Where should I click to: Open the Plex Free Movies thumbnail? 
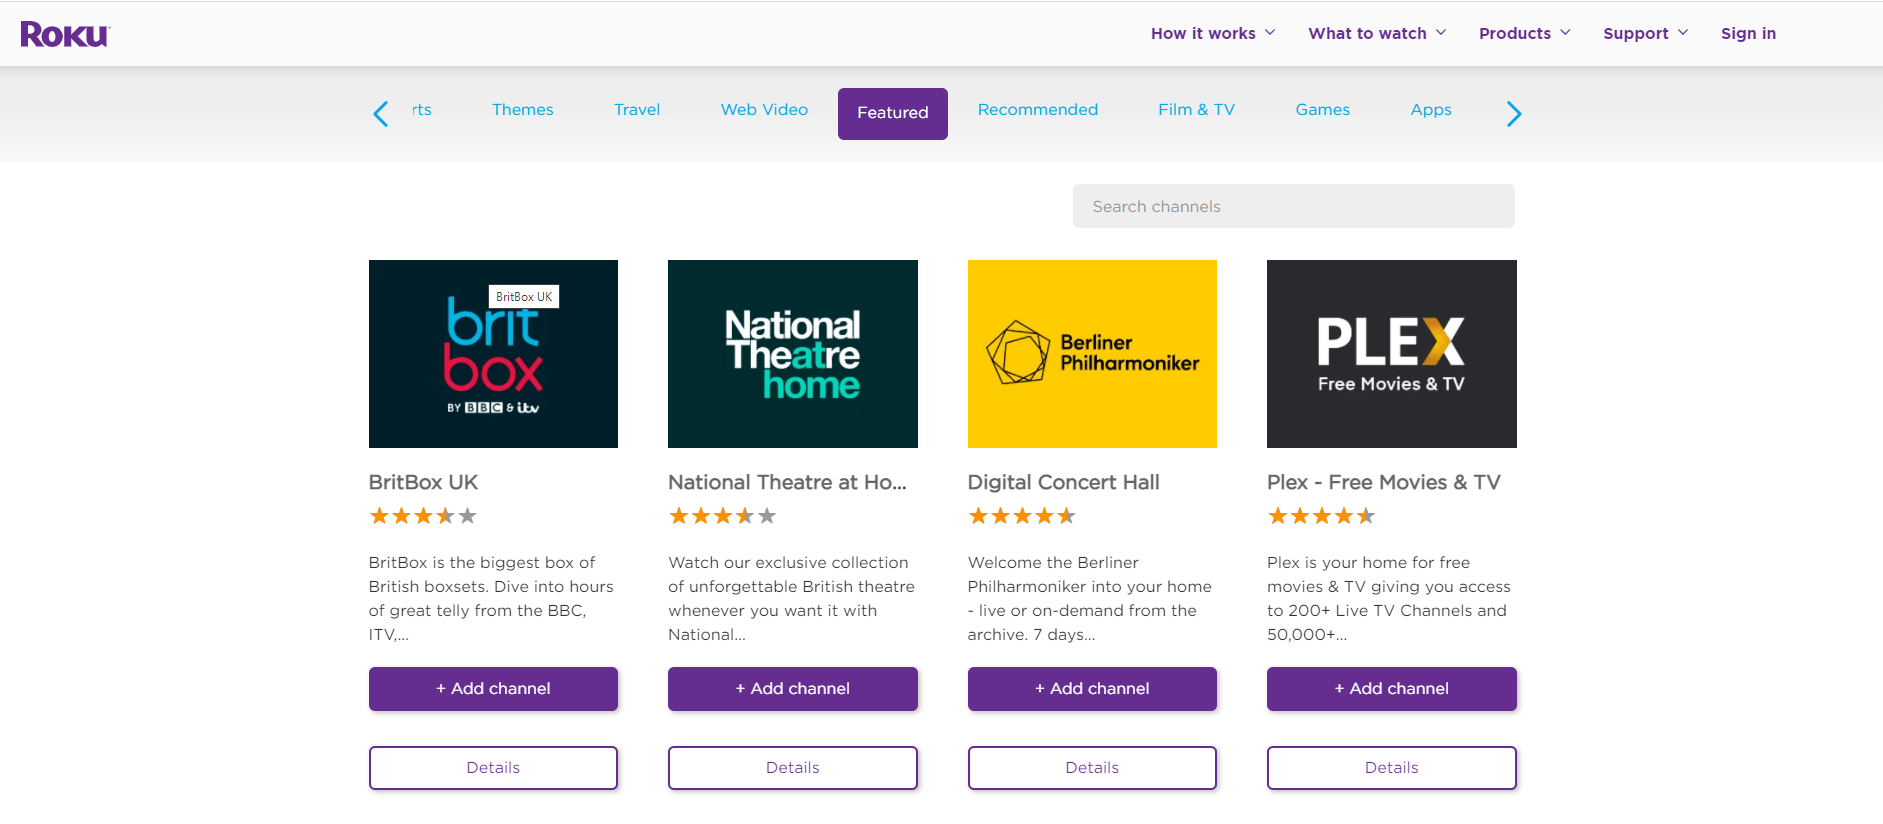pyautogui.click(x=1392, y=354)
